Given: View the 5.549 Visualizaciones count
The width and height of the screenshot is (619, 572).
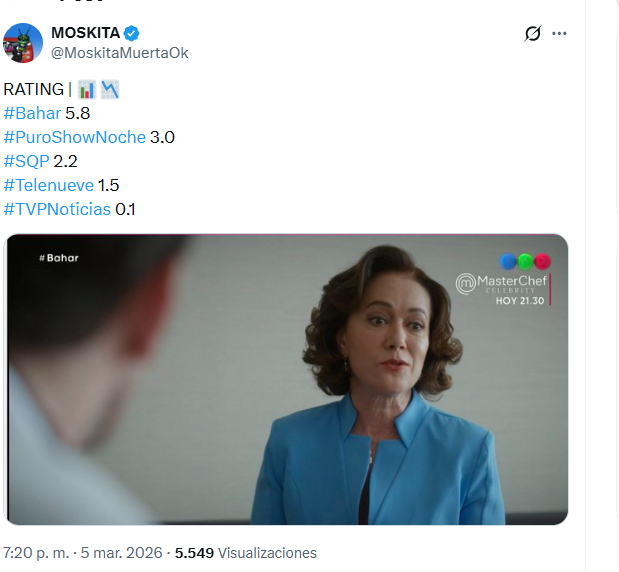Looking at the screenshot, I should point(245,552).
